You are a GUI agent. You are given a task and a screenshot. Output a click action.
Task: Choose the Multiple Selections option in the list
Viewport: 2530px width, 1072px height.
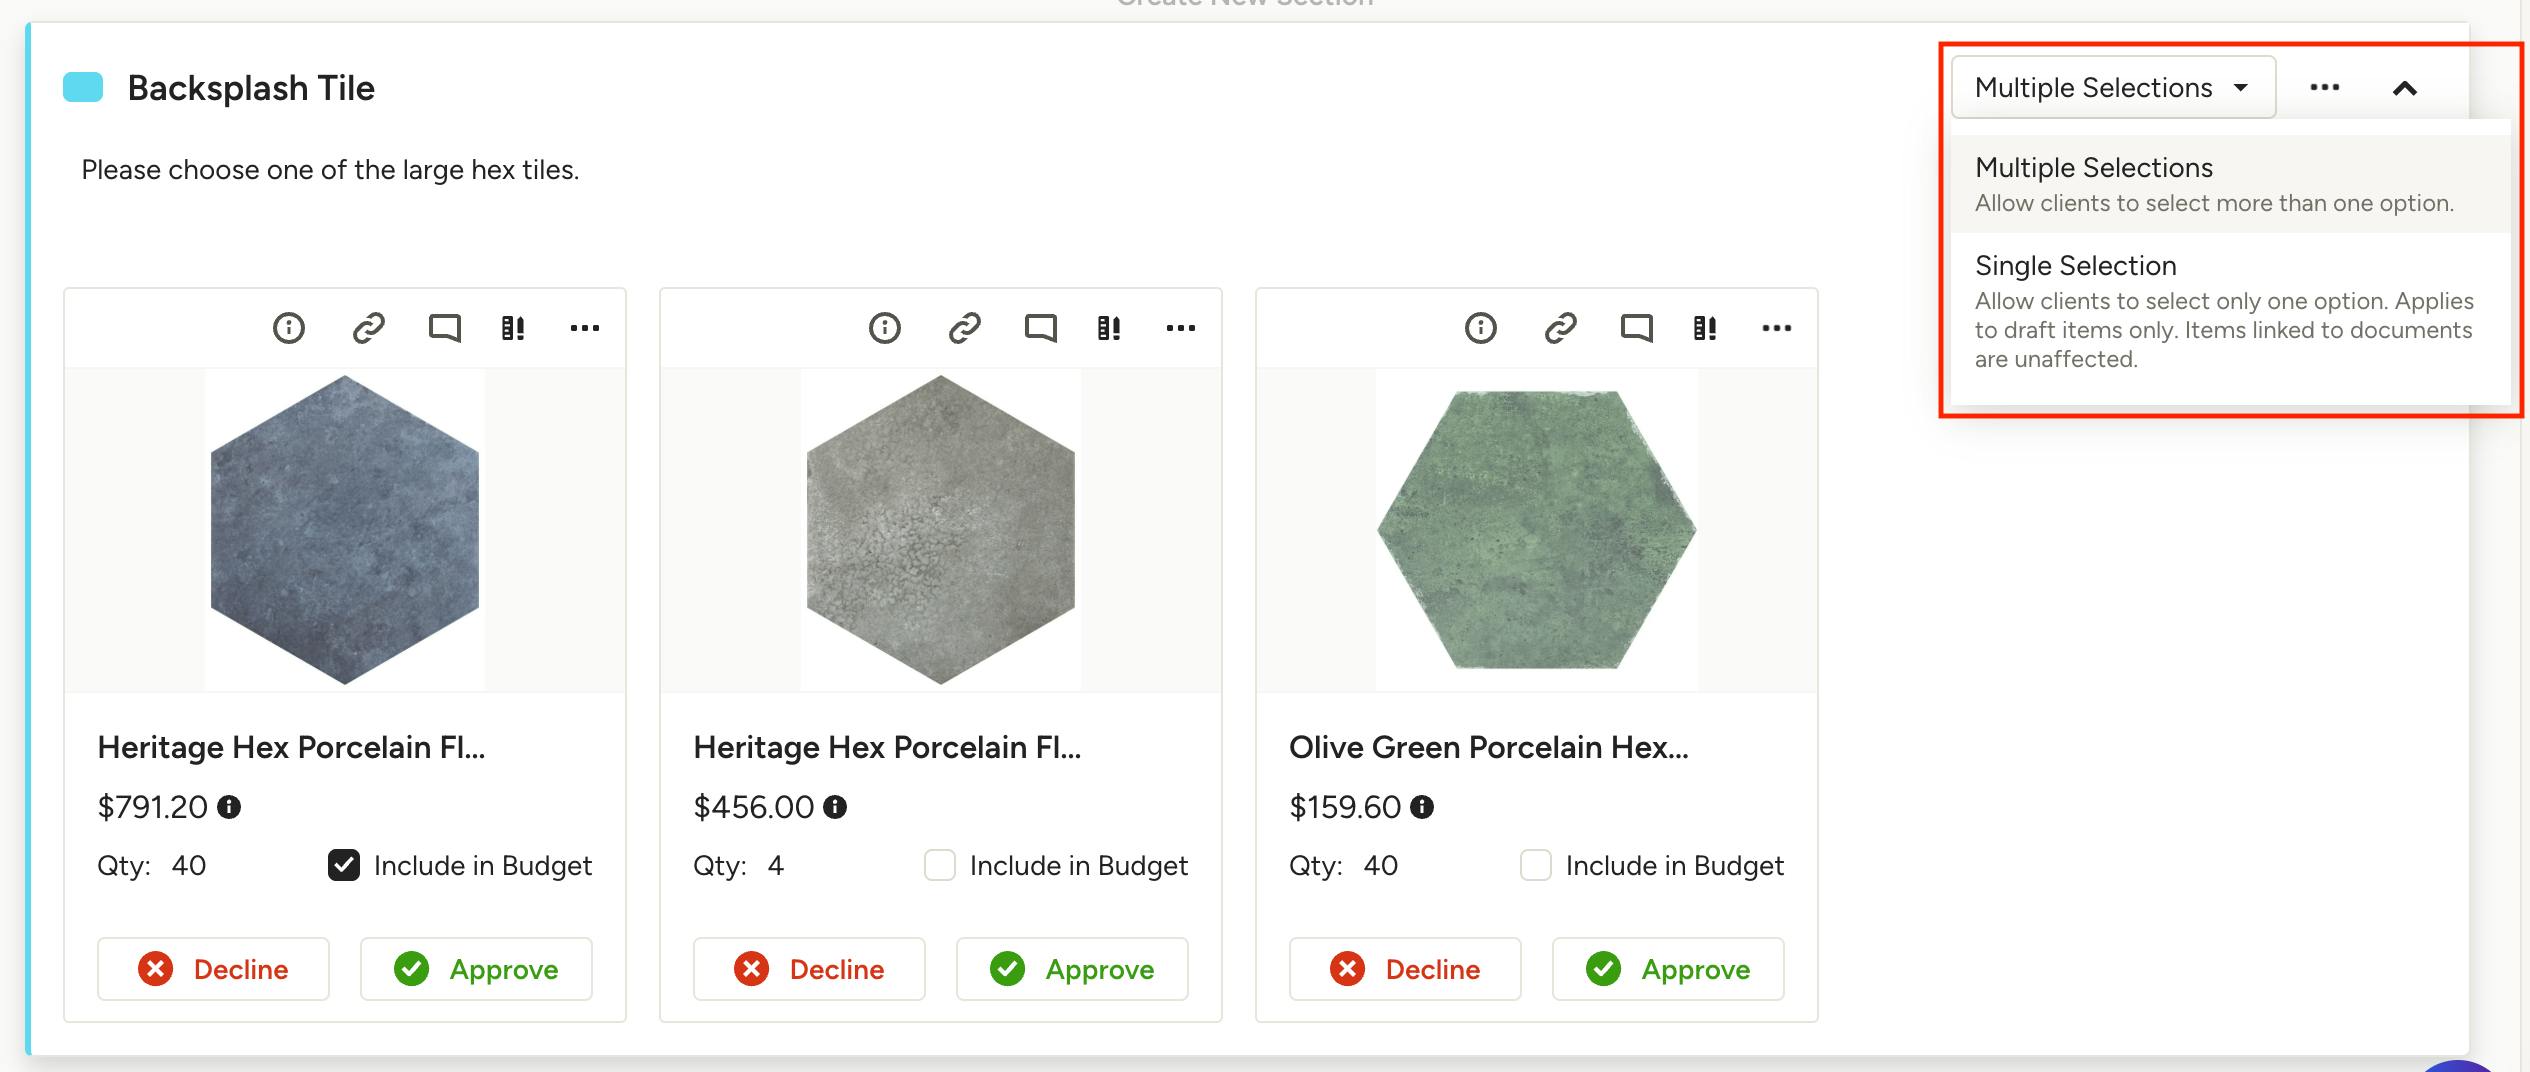pyautogui.click(x=2231, y=184)
